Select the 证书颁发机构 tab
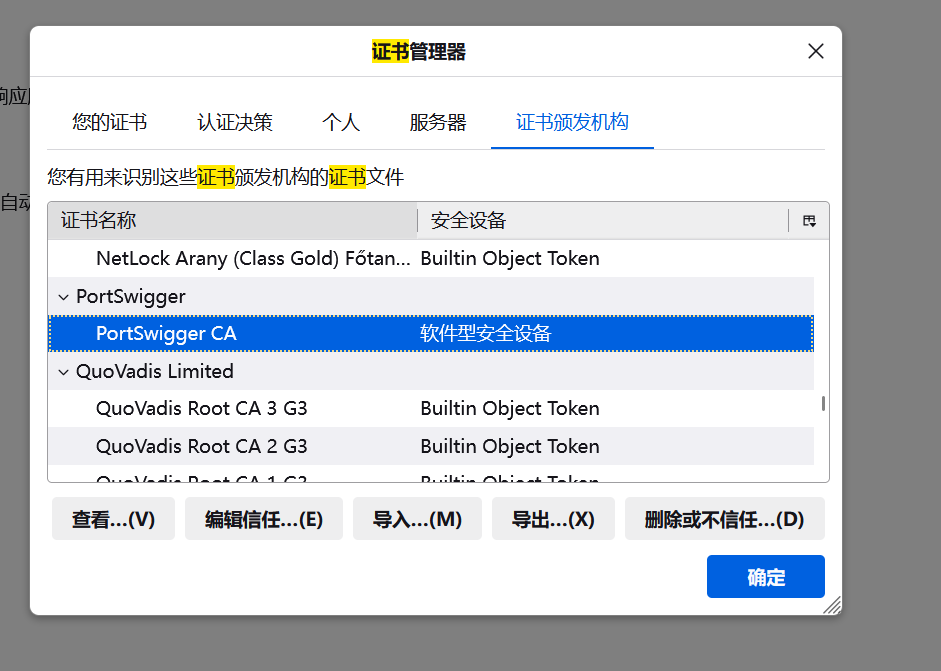The width and height of the screenshot is (941, 671). 572,122
